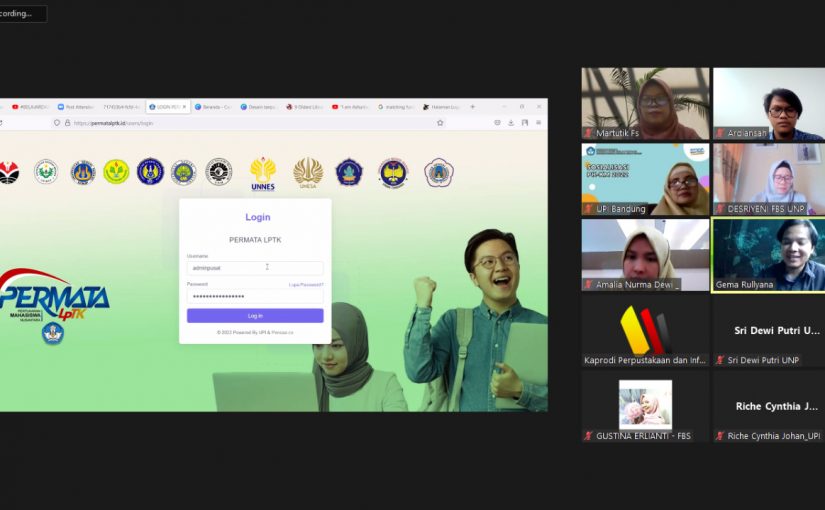
Task: Select the UPI Bandung participant video
Action: (645, 179)
